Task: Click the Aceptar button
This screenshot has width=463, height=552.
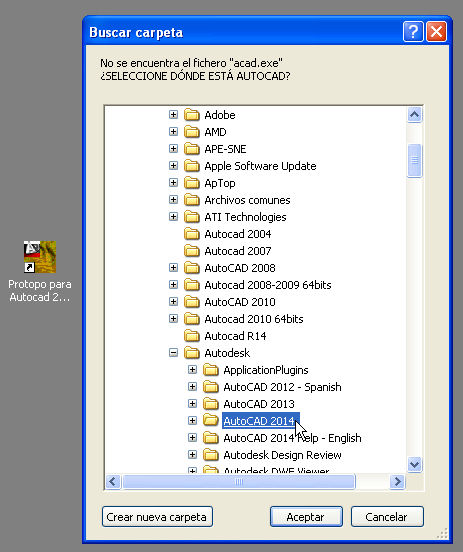Action: [x=306, y=516]
